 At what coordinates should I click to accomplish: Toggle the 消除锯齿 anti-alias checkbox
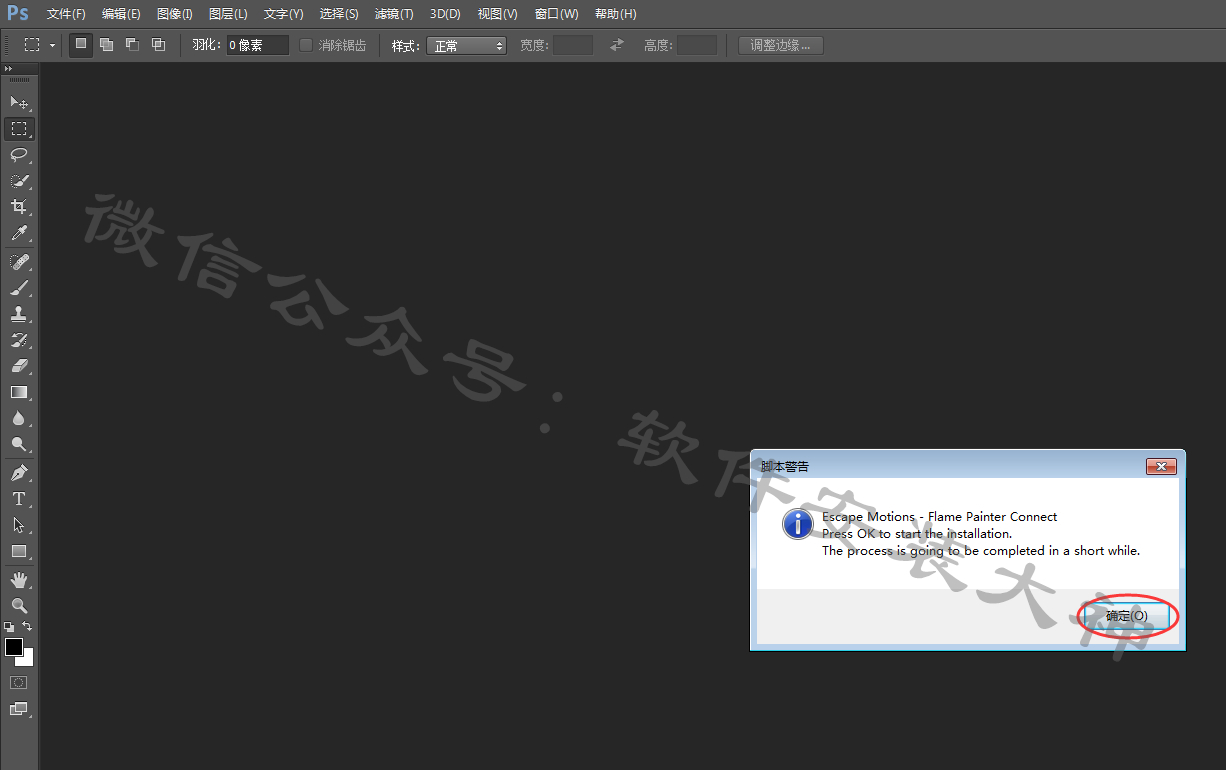(x=306, y=45)
